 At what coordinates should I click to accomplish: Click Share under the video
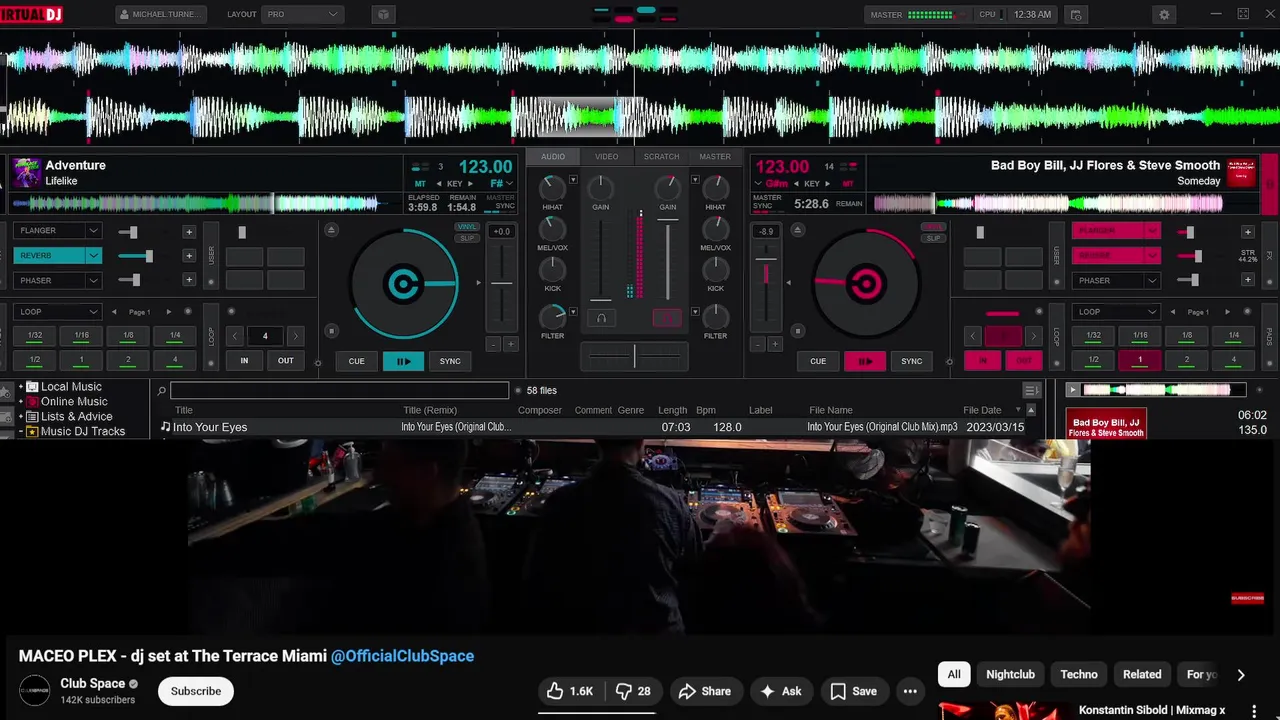[x=704, y=691]
